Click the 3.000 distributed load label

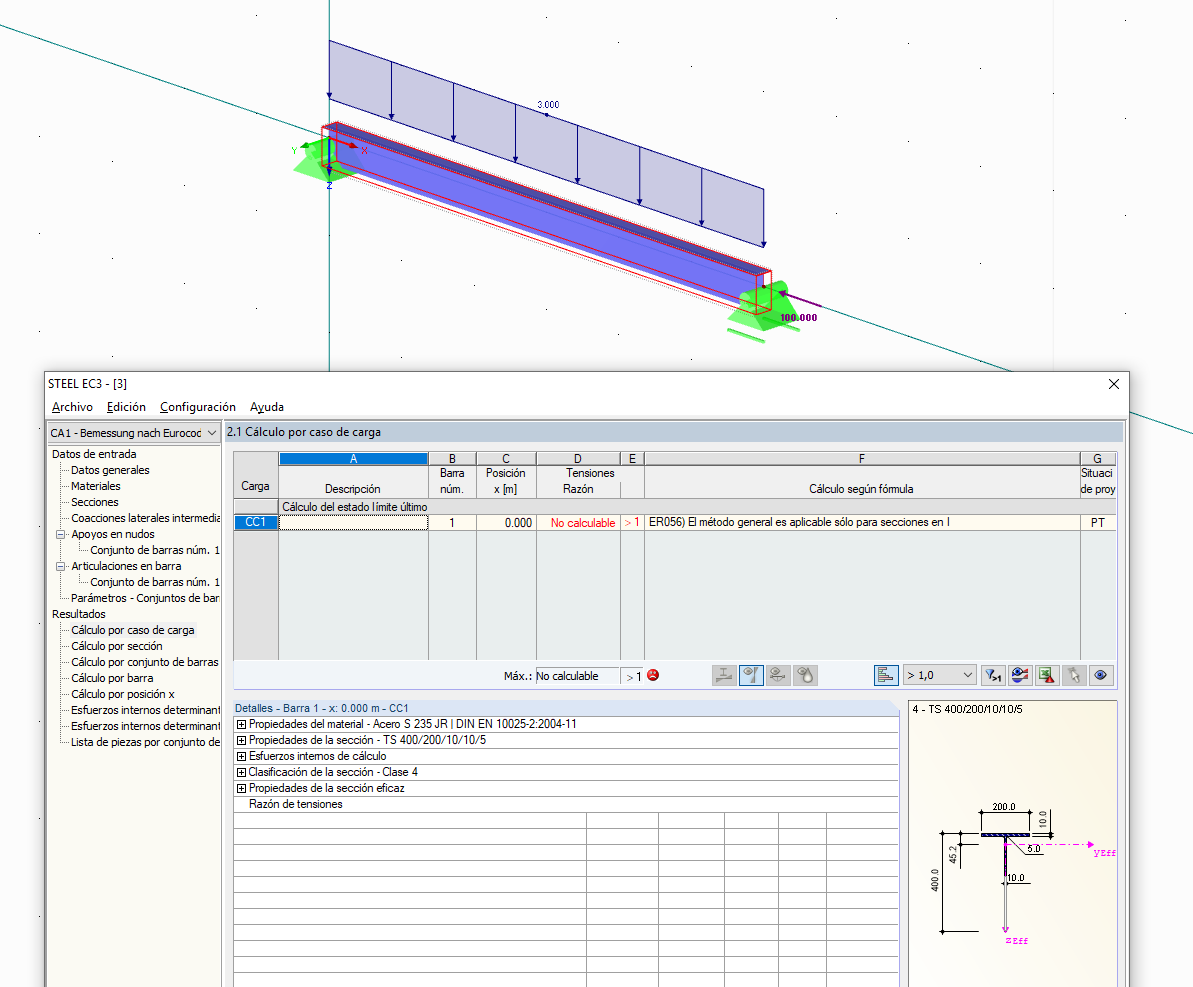548,105
